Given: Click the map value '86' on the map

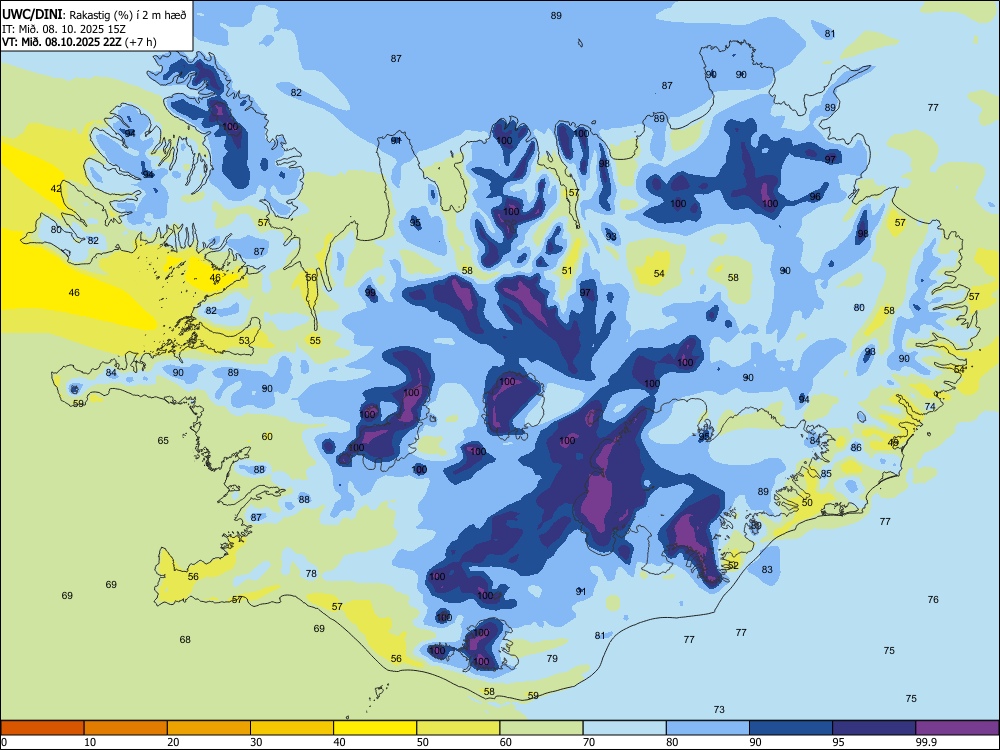Looking at the screenshot, I should click(856, 448).
